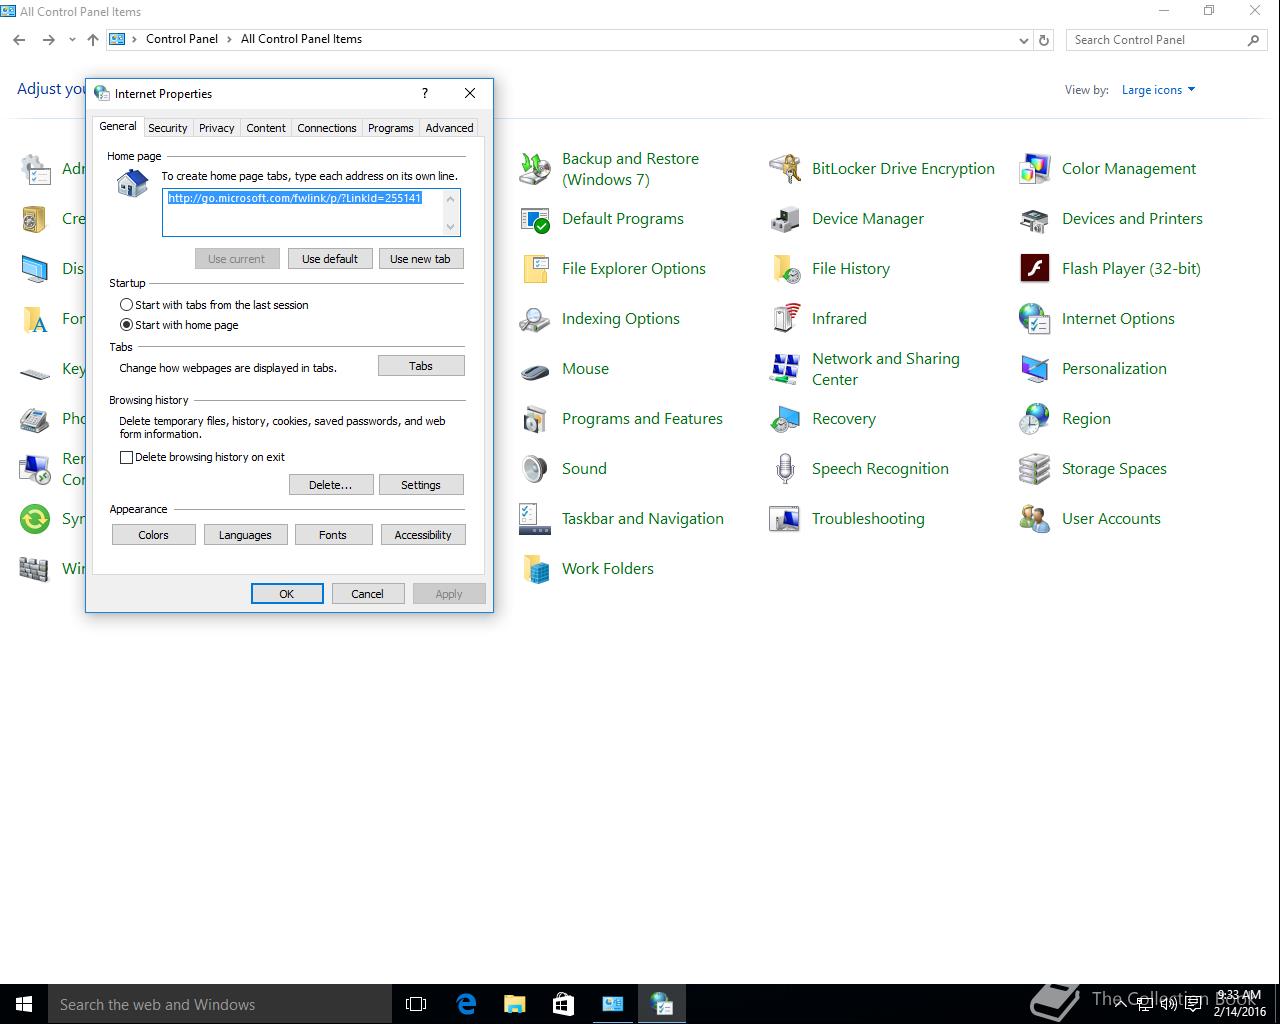The height and width of the screenshot is (1024, 1280).
Task: Confirm dialog with OK button
Action: point(287,594)
